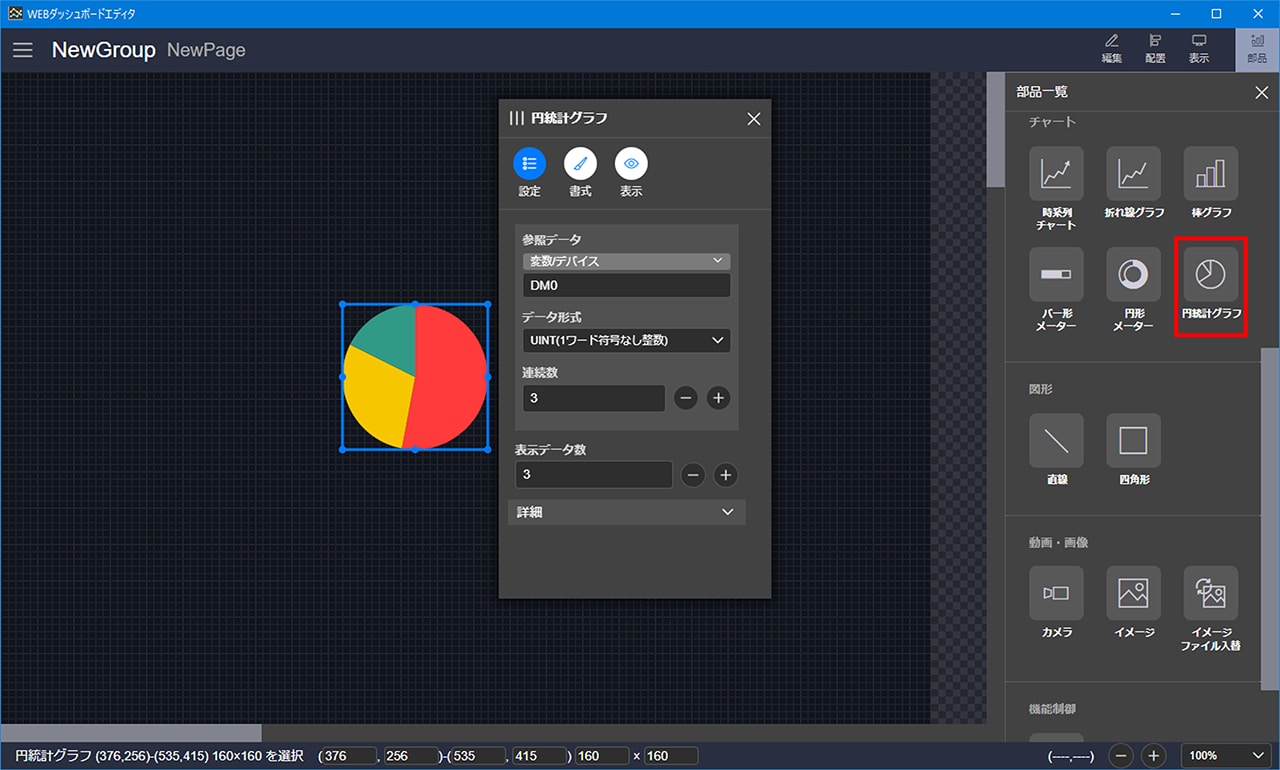This screenshot has height=770, width=1280.
Task: Select the 直線 shape icon
Action: (x=1056, y=441)
